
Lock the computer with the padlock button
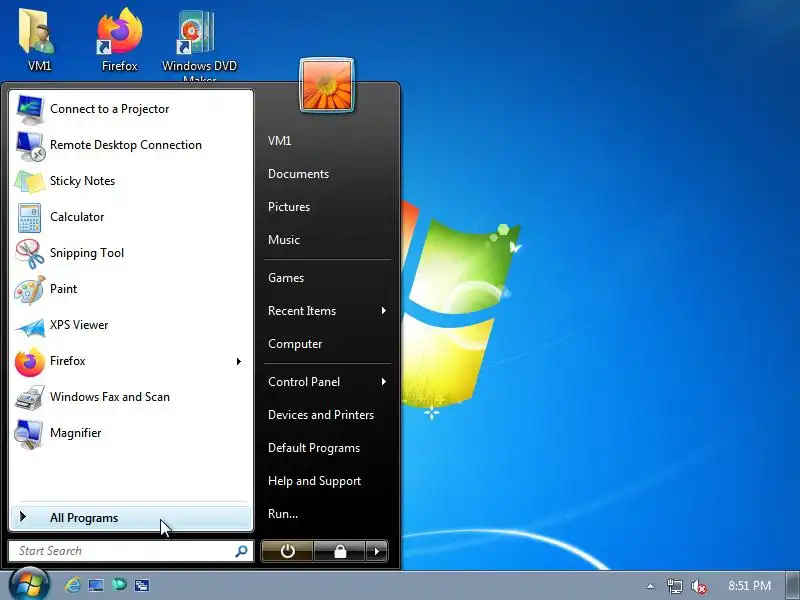[x=340, y=551]
